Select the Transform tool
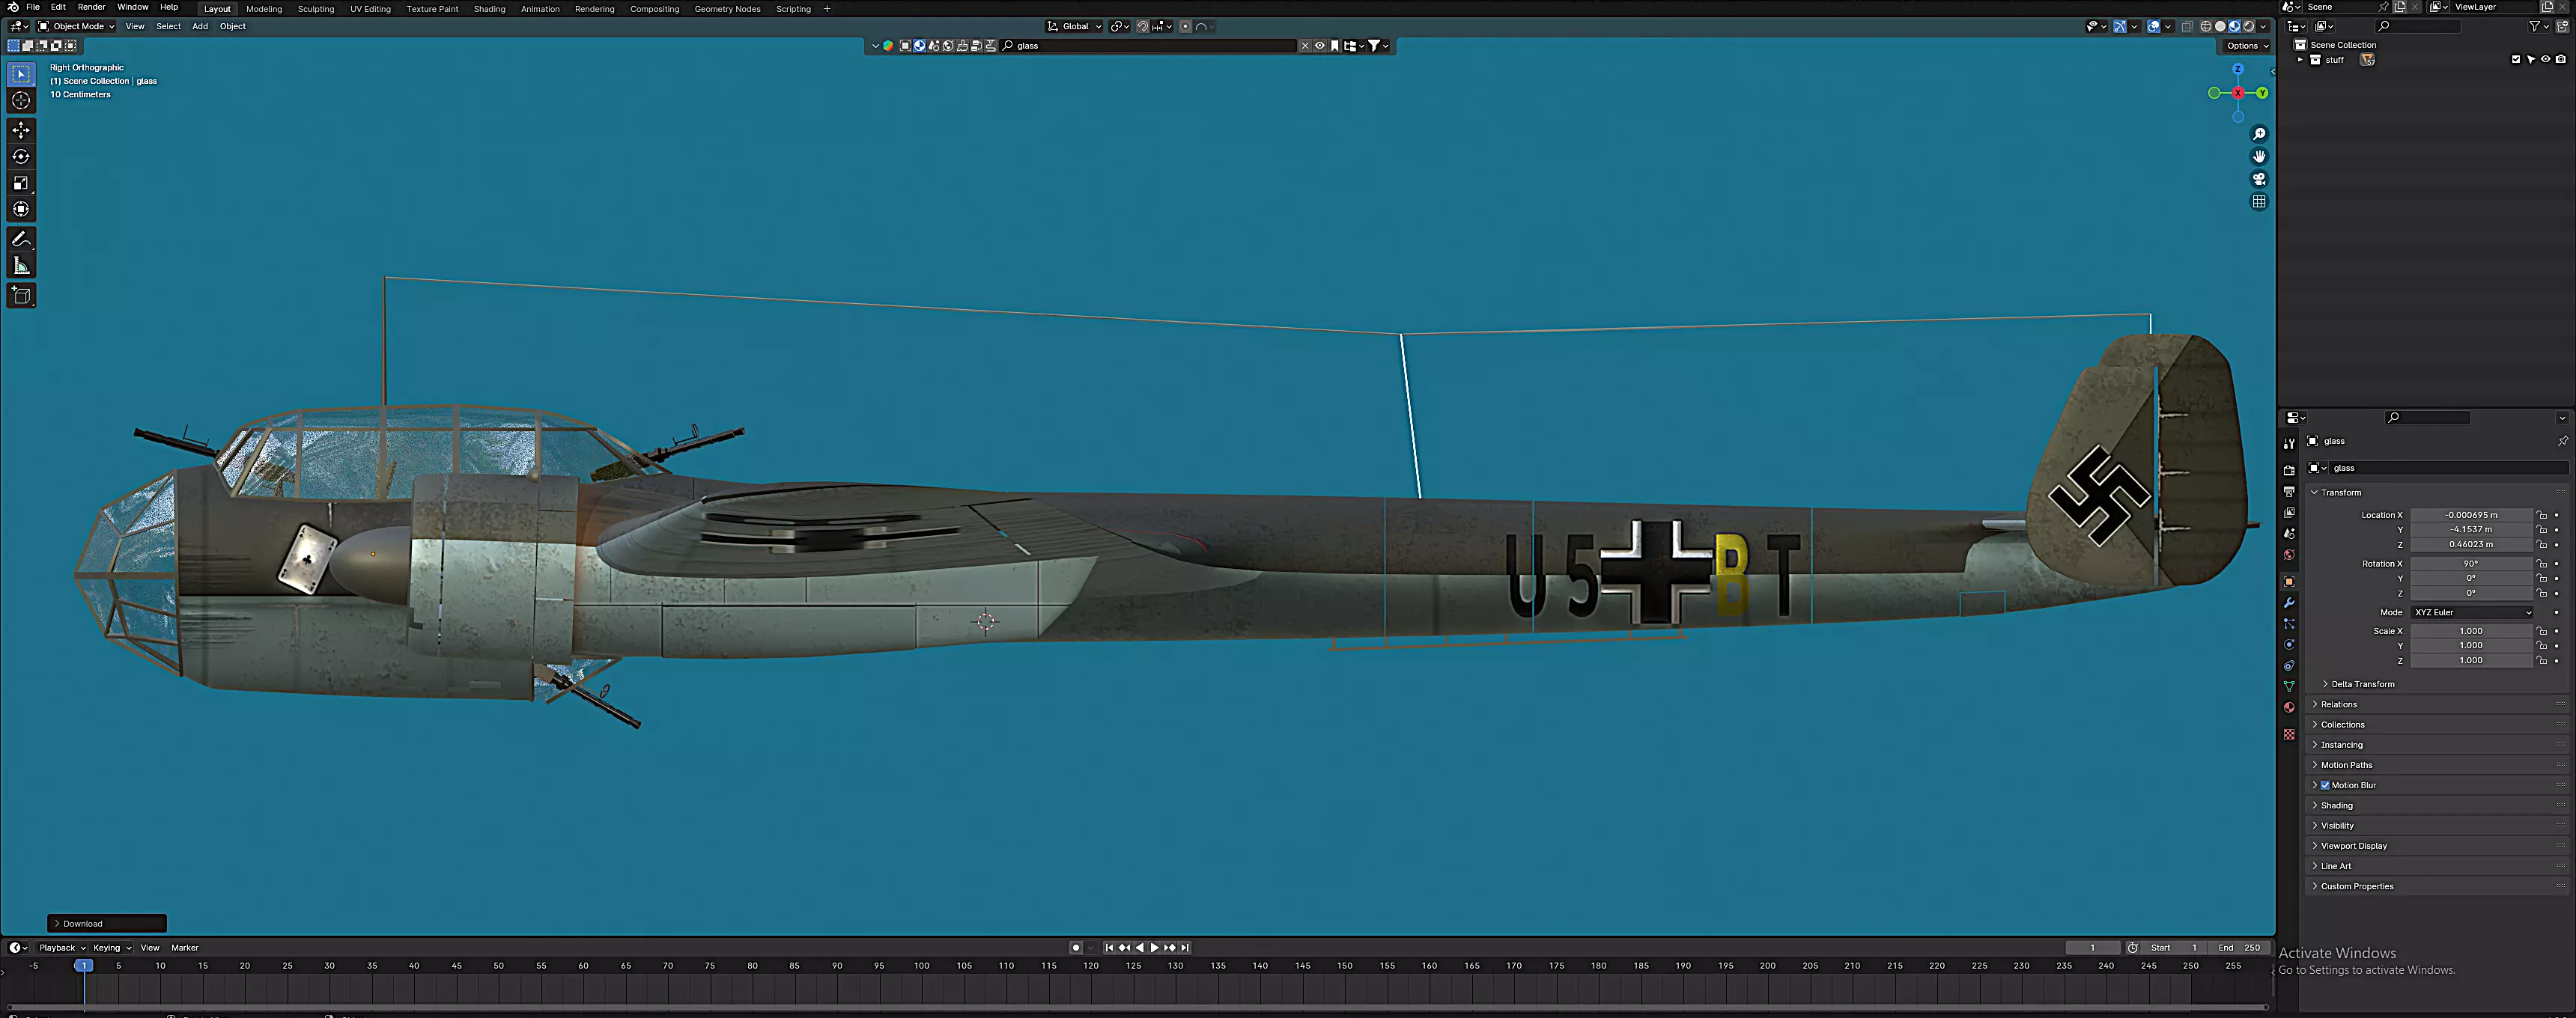Image resolution: width=2576 pixels, height=1018 pixels. pyautogui.click(x=21, y=209)
